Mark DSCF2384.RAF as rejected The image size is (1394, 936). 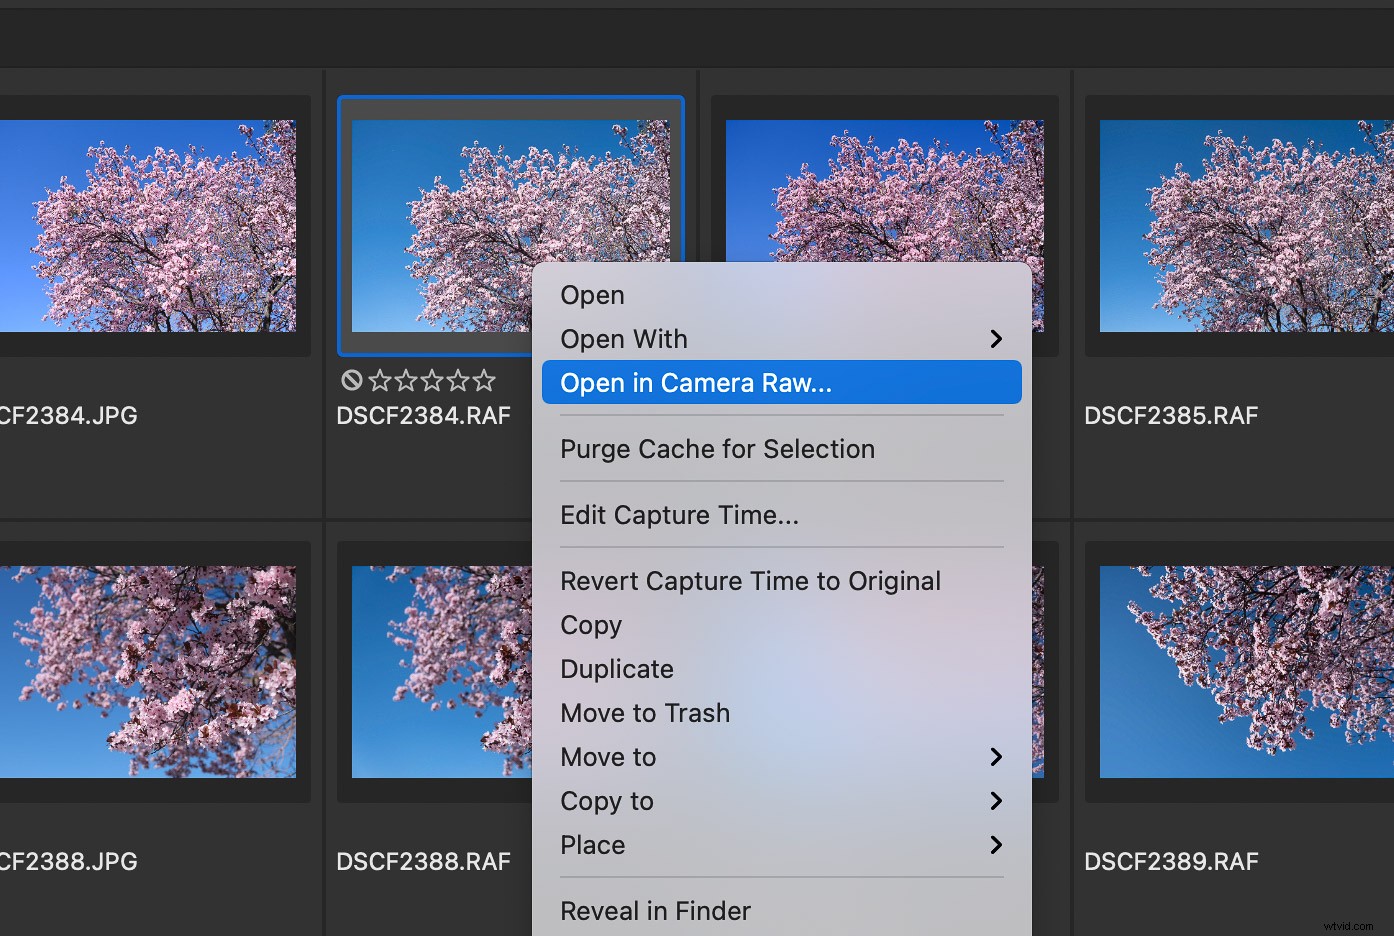[x=351, y=380]
